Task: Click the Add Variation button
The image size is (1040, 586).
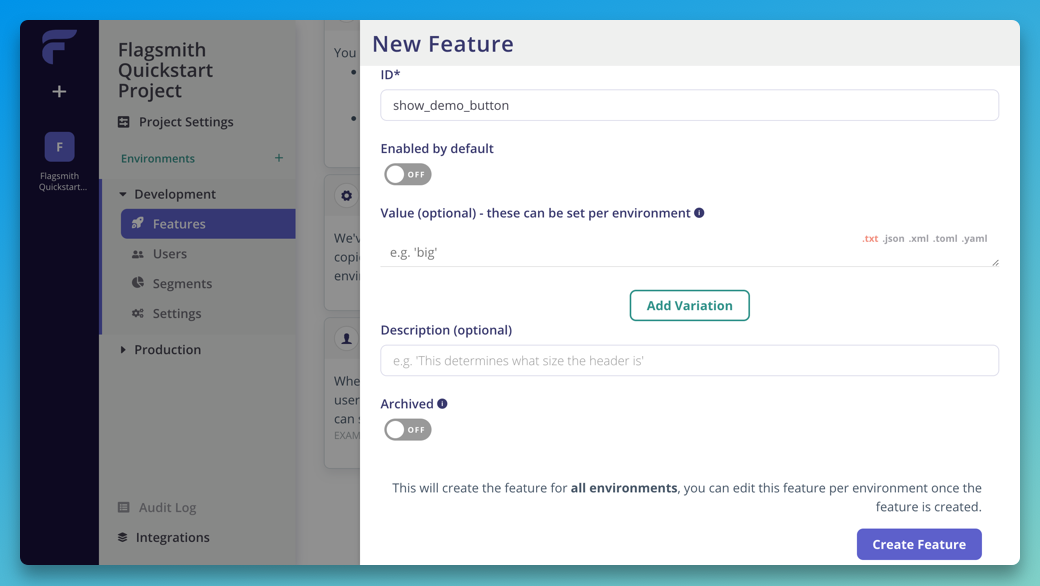Action: [x=689, y=306]
